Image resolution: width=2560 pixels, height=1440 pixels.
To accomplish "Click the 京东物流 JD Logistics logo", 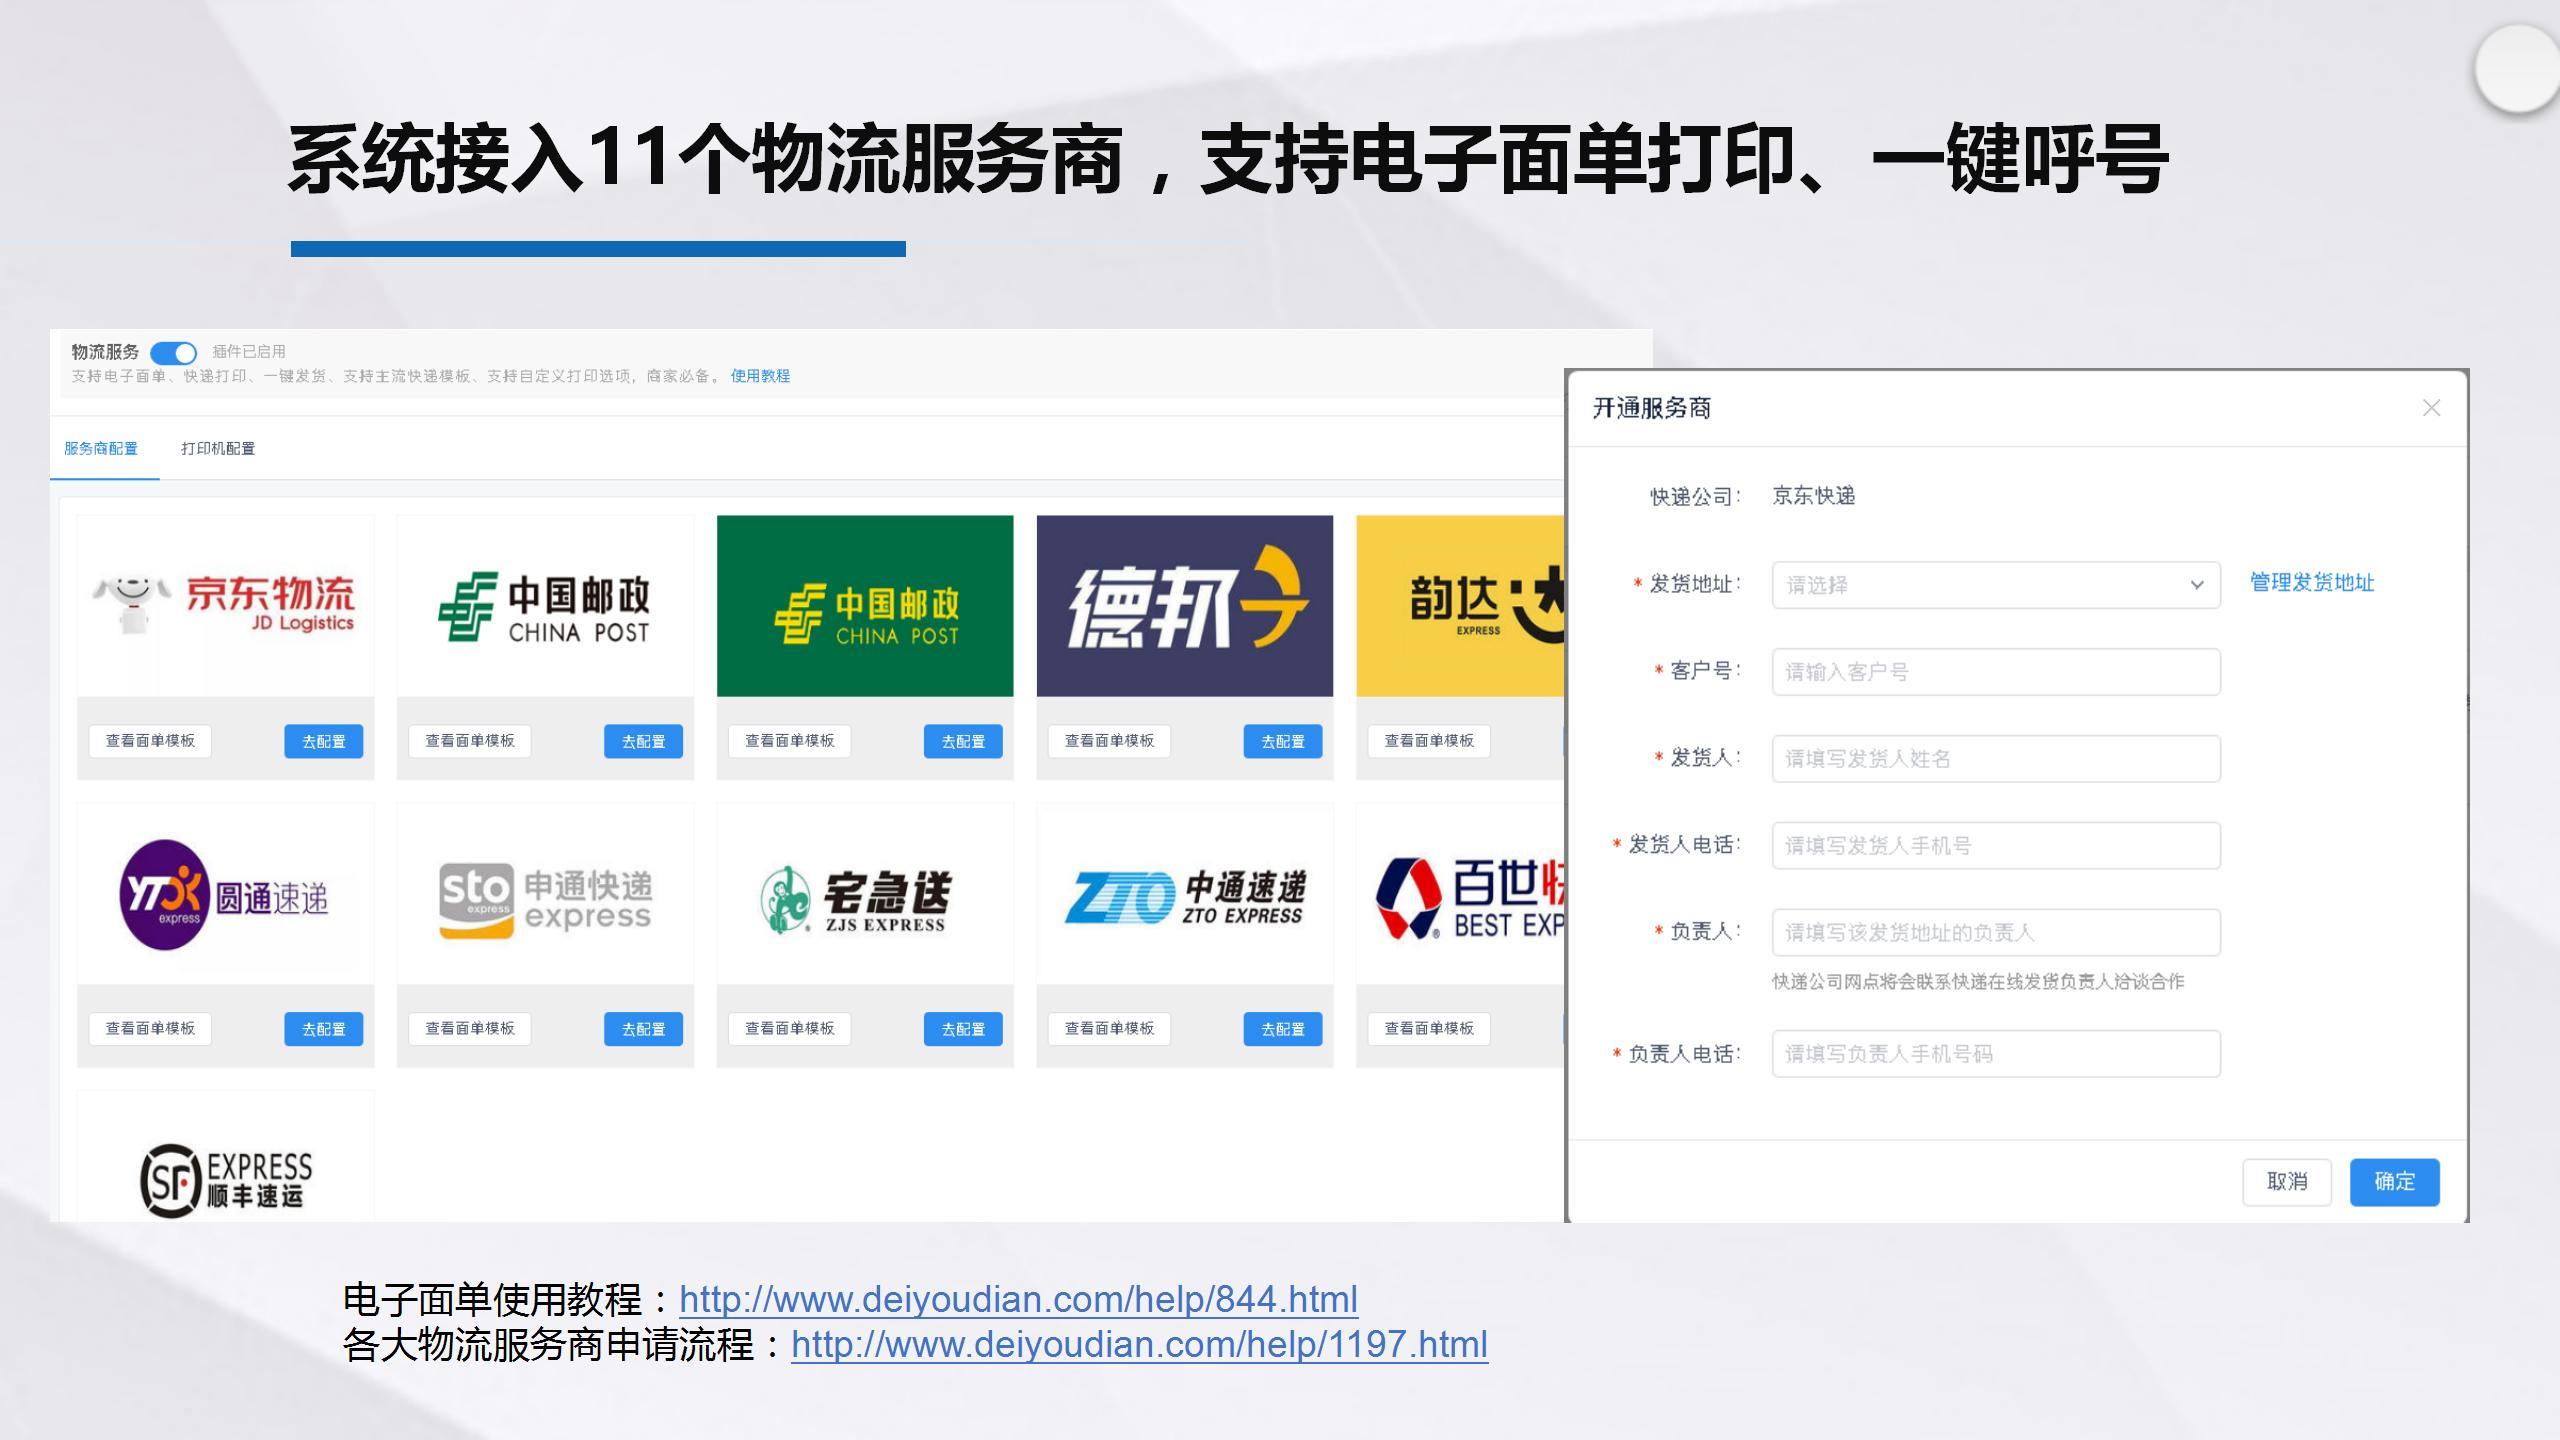I will tap(225, 606).
